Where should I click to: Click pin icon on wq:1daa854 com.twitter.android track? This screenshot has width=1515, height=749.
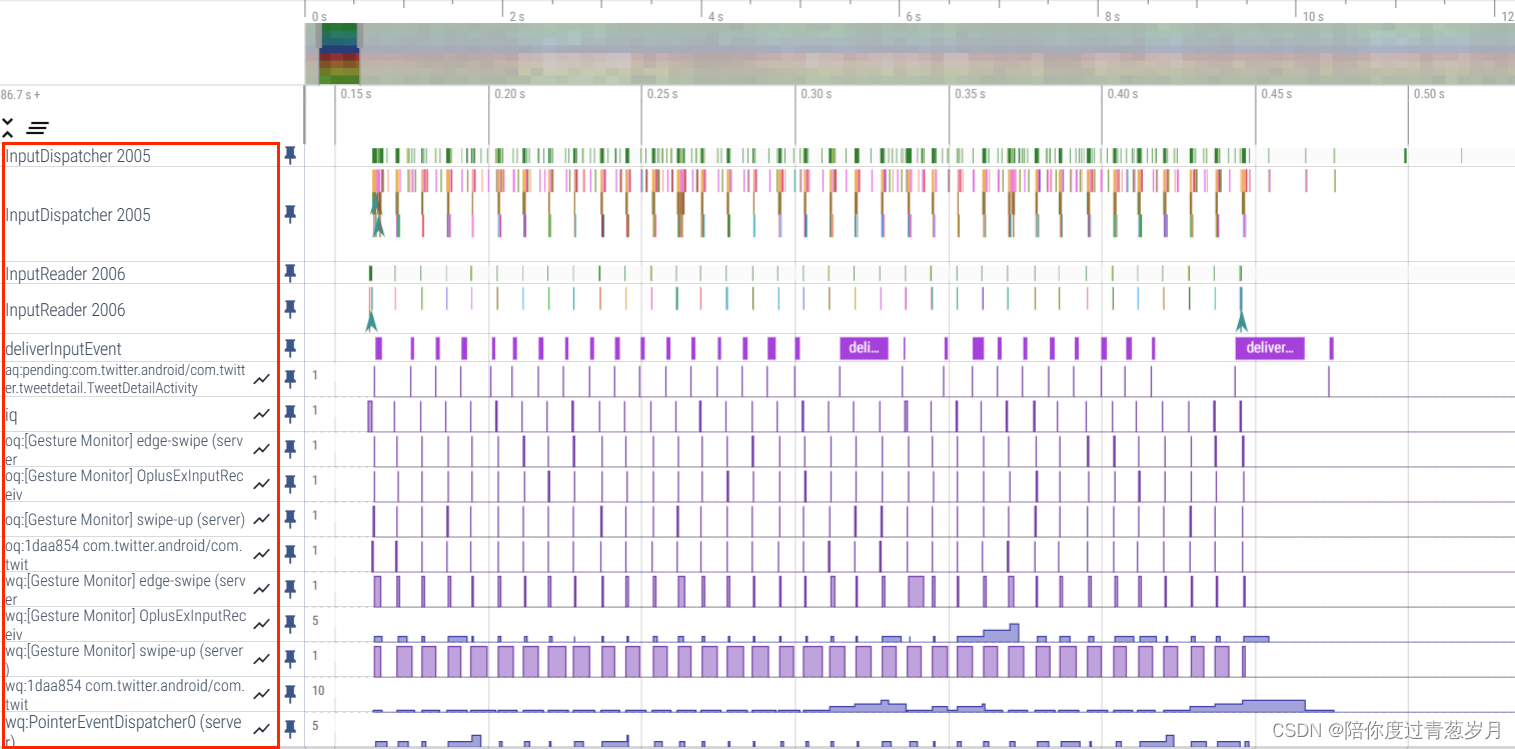[x=290, y=693]
